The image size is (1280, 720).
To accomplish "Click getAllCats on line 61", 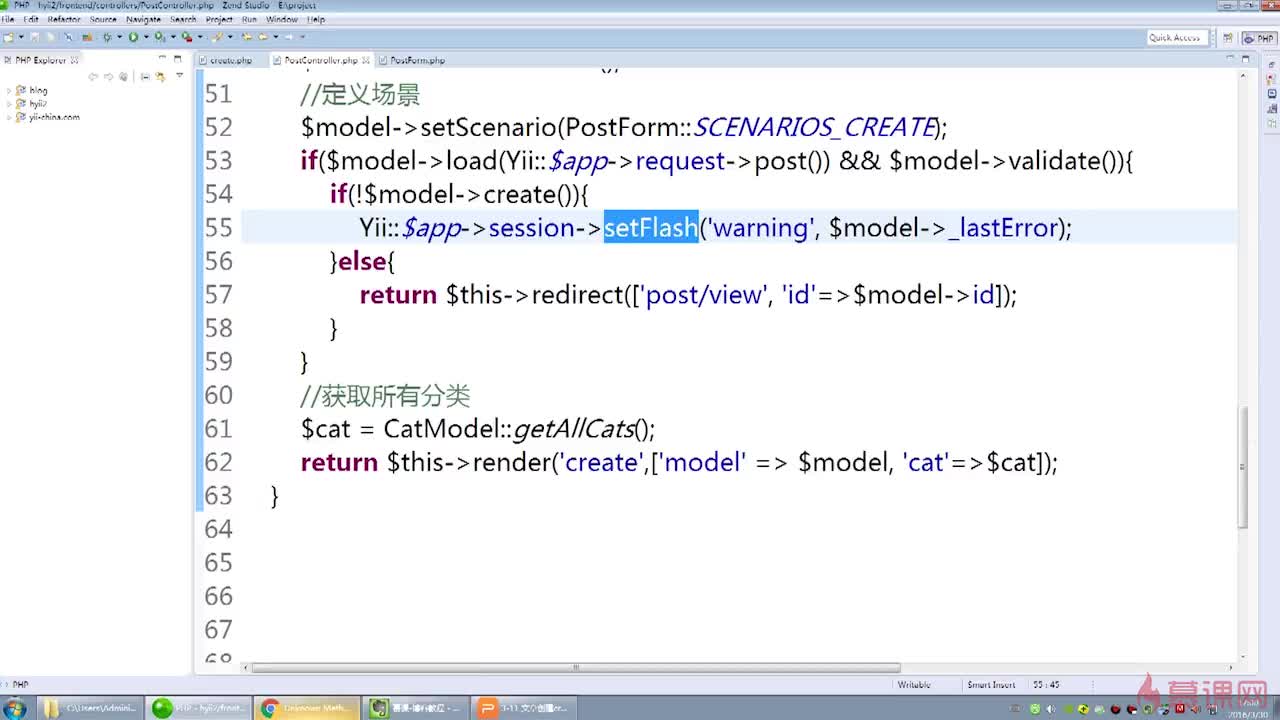I will (x=574, y=429).
